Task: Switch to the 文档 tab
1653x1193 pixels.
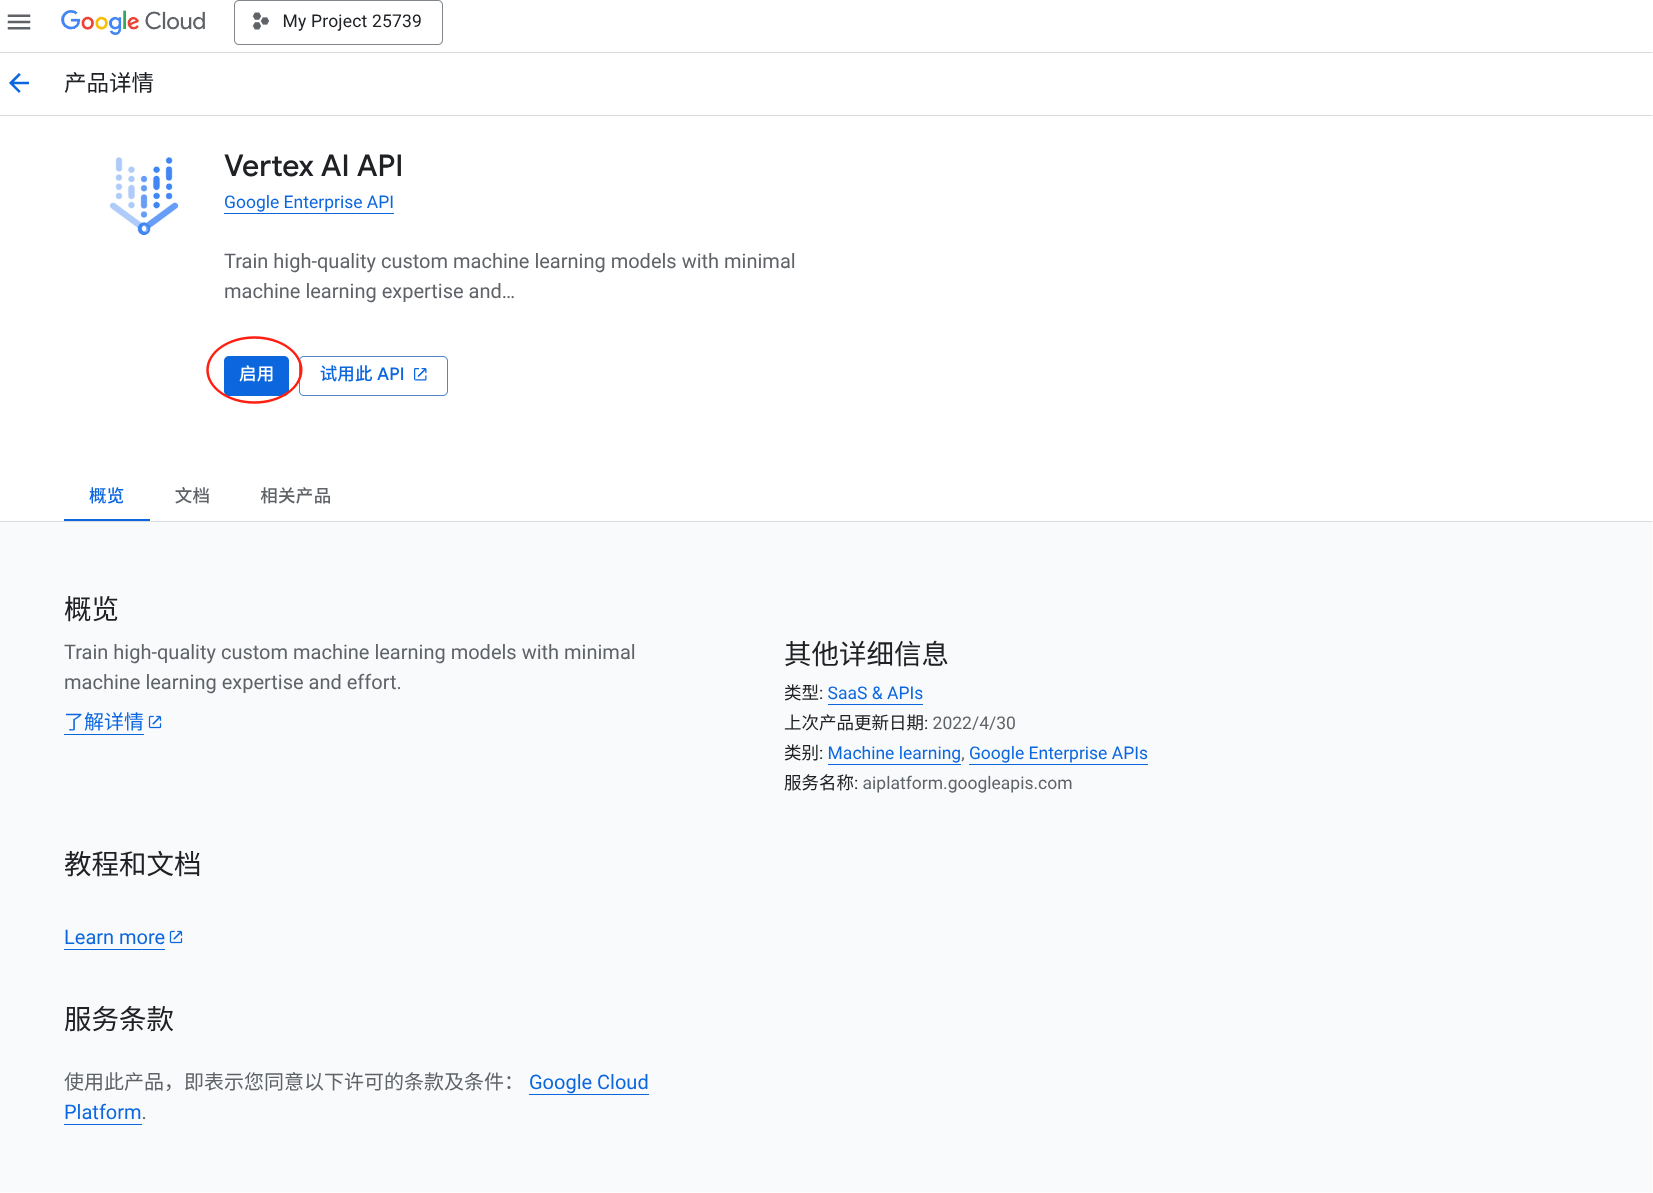Action: [x=192, y=496]
